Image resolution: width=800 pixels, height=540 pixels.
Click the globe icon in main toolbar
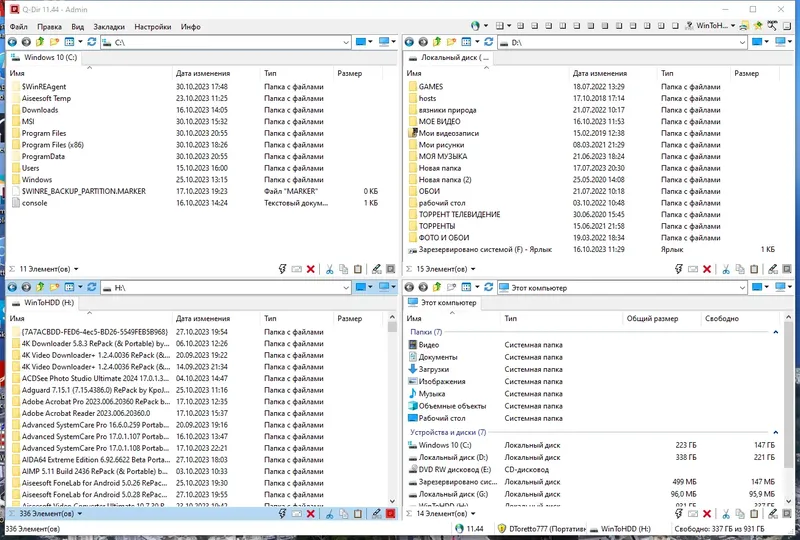coord(476,26)
